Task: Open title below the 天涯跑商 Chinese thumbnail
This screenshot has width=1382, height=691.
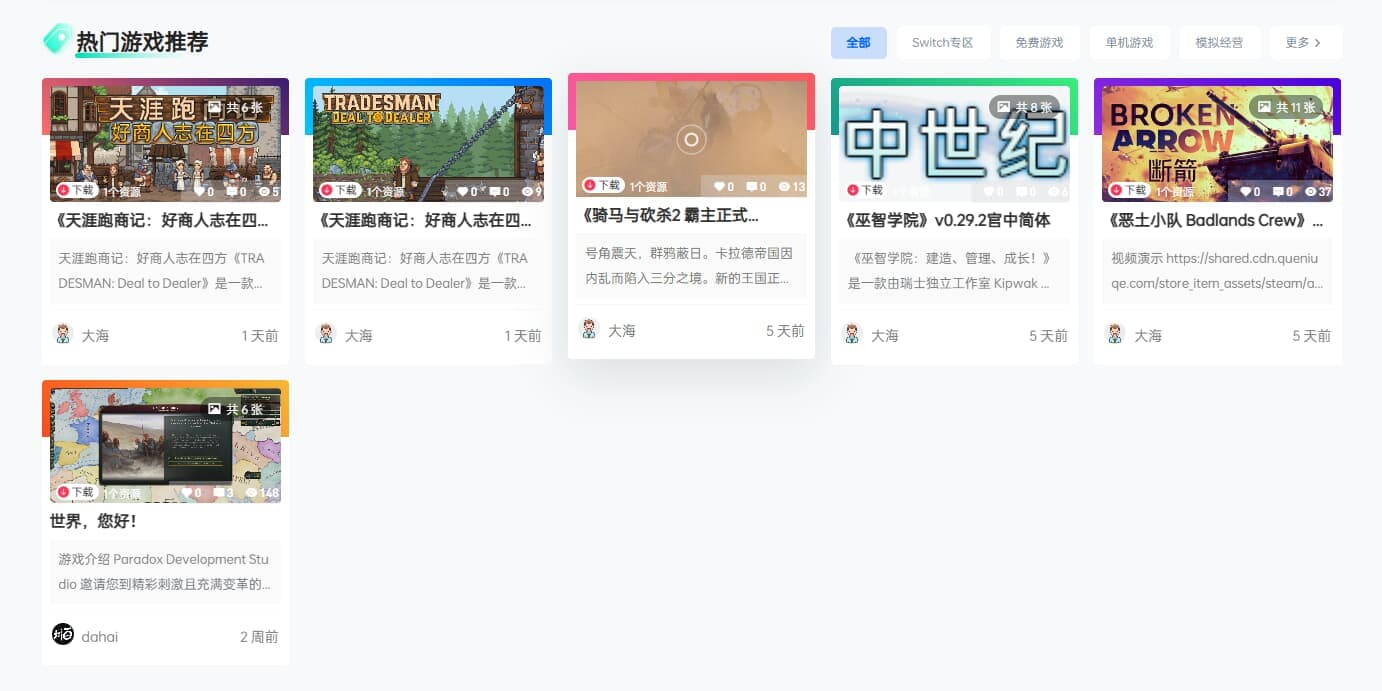Action: [162, 220]
